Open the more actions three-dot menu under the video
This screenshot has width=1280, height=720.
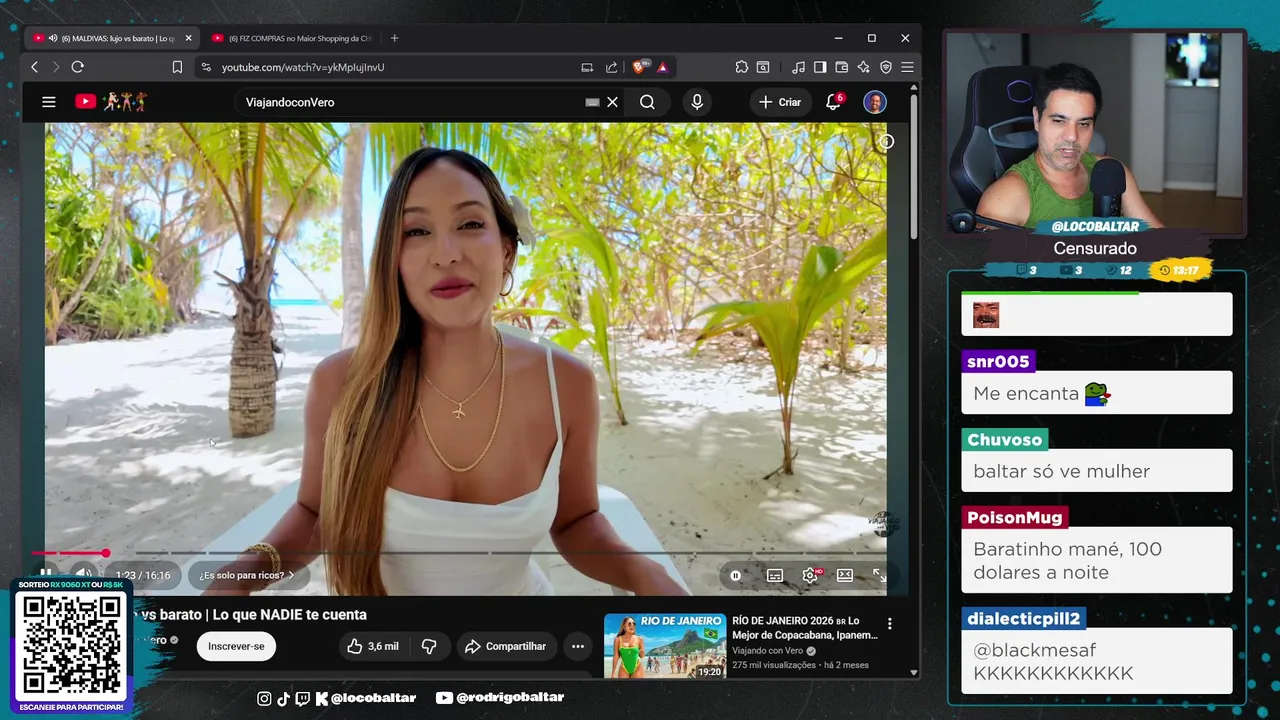click(577, 646)
